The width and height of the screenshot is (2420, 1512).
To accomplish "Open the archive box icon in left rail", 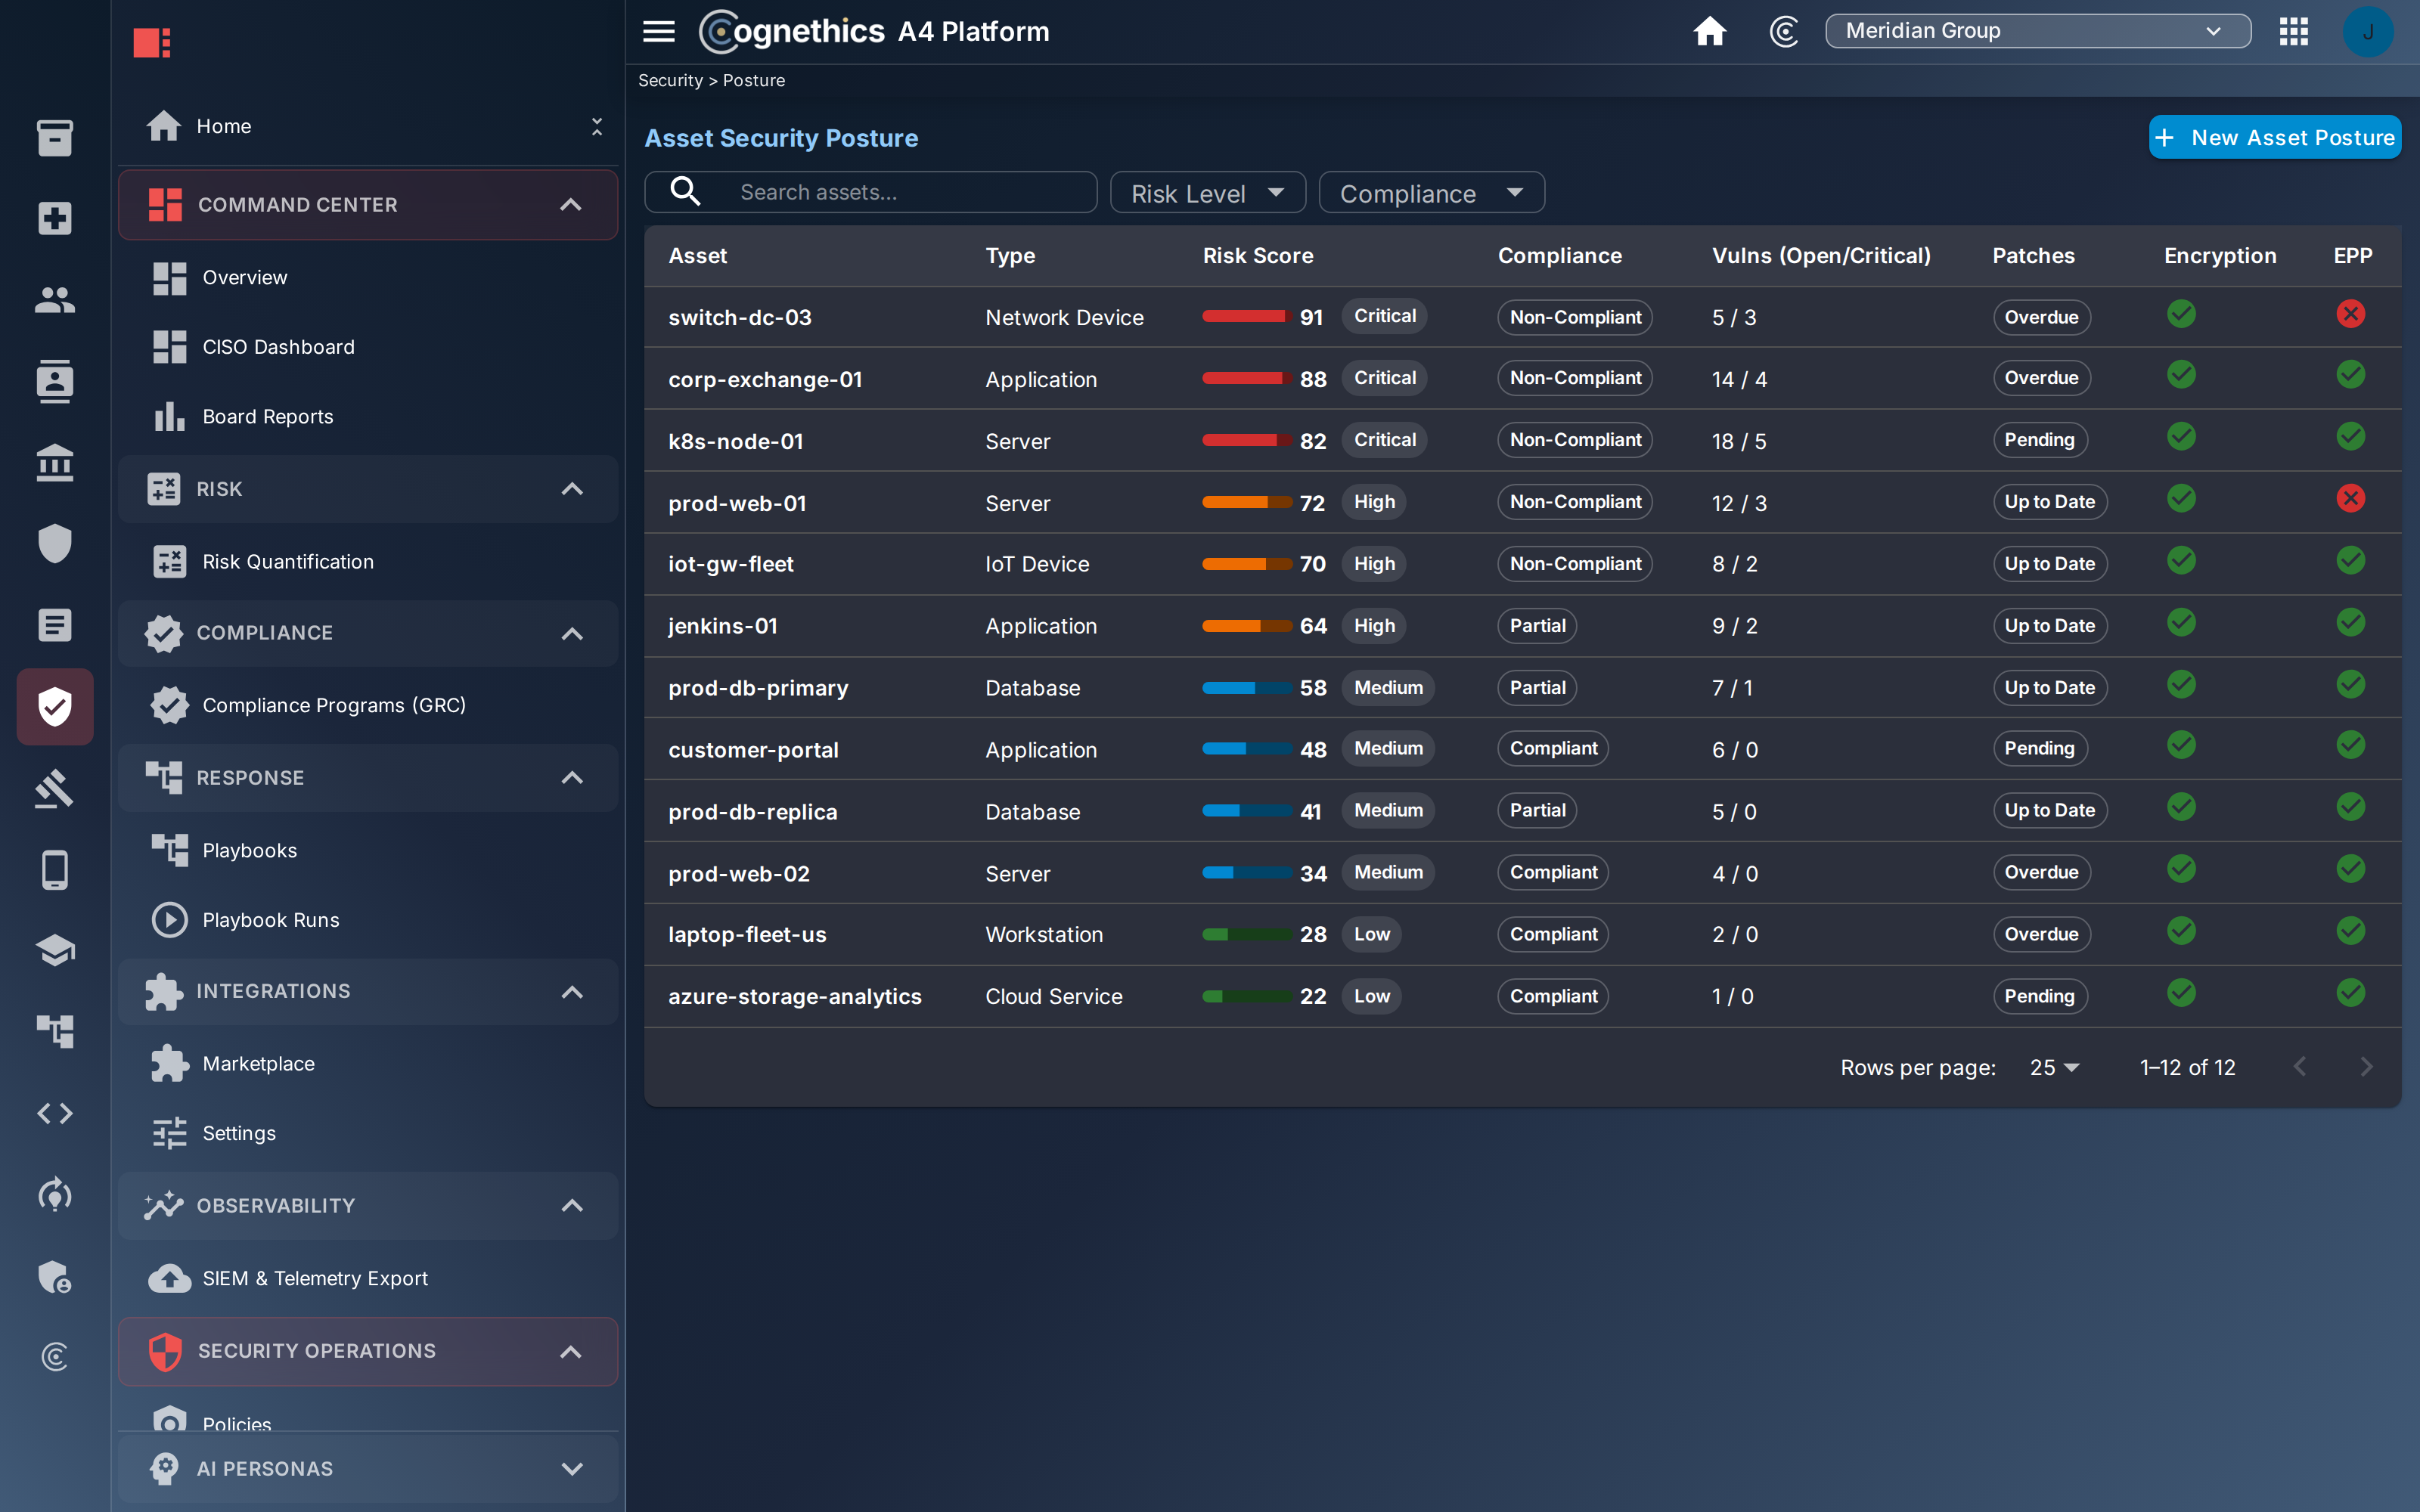I will click(55, 137).
